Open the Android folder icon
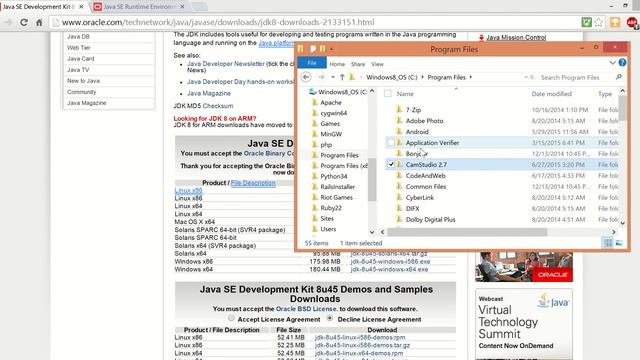Image resolution: width=640 pixels, height=360 pixels. pyautogui.click(x=400, y=131)
